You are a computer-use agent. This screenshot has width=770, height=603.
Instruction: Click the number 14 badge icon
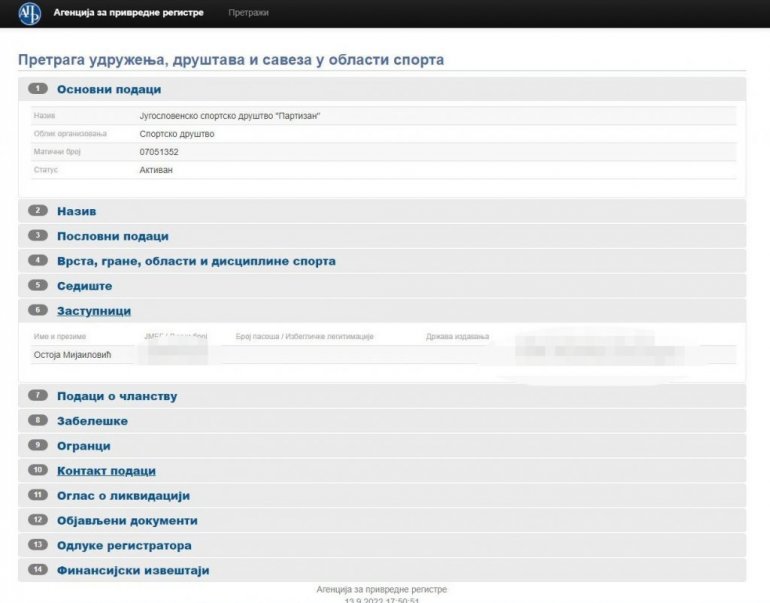pos(38,570)
